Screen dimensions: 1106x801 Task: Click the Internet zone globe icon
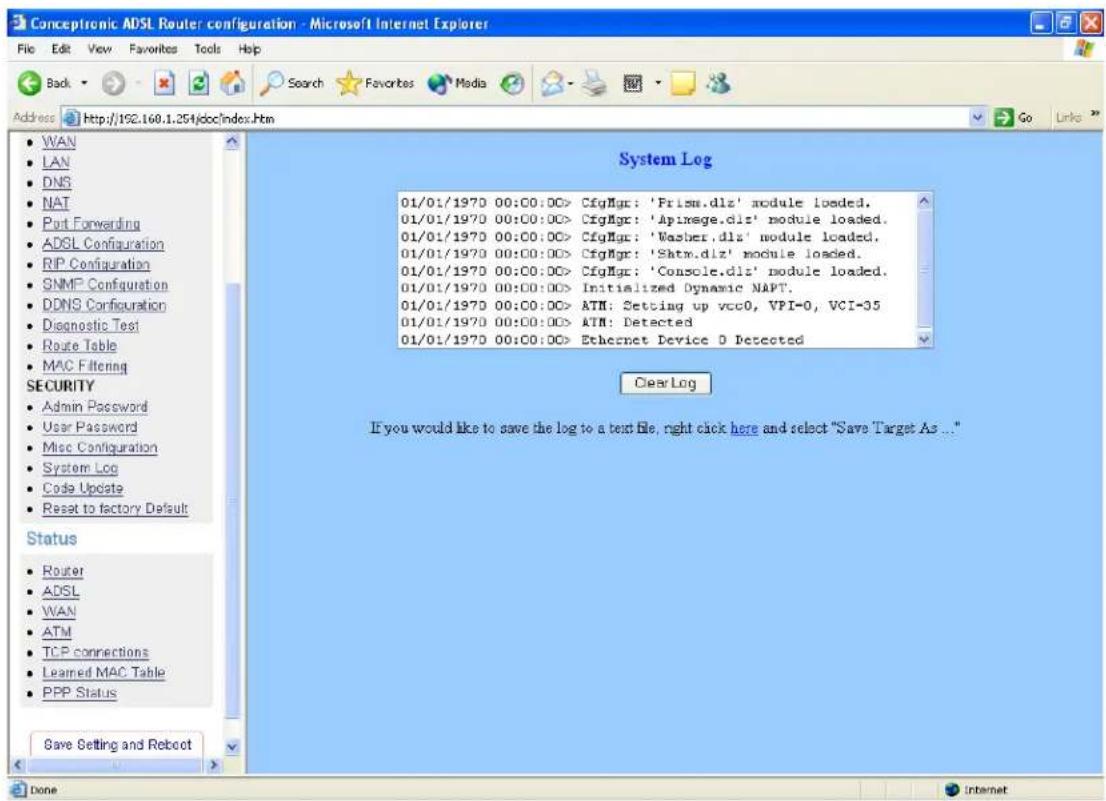(x=952, y=790)
